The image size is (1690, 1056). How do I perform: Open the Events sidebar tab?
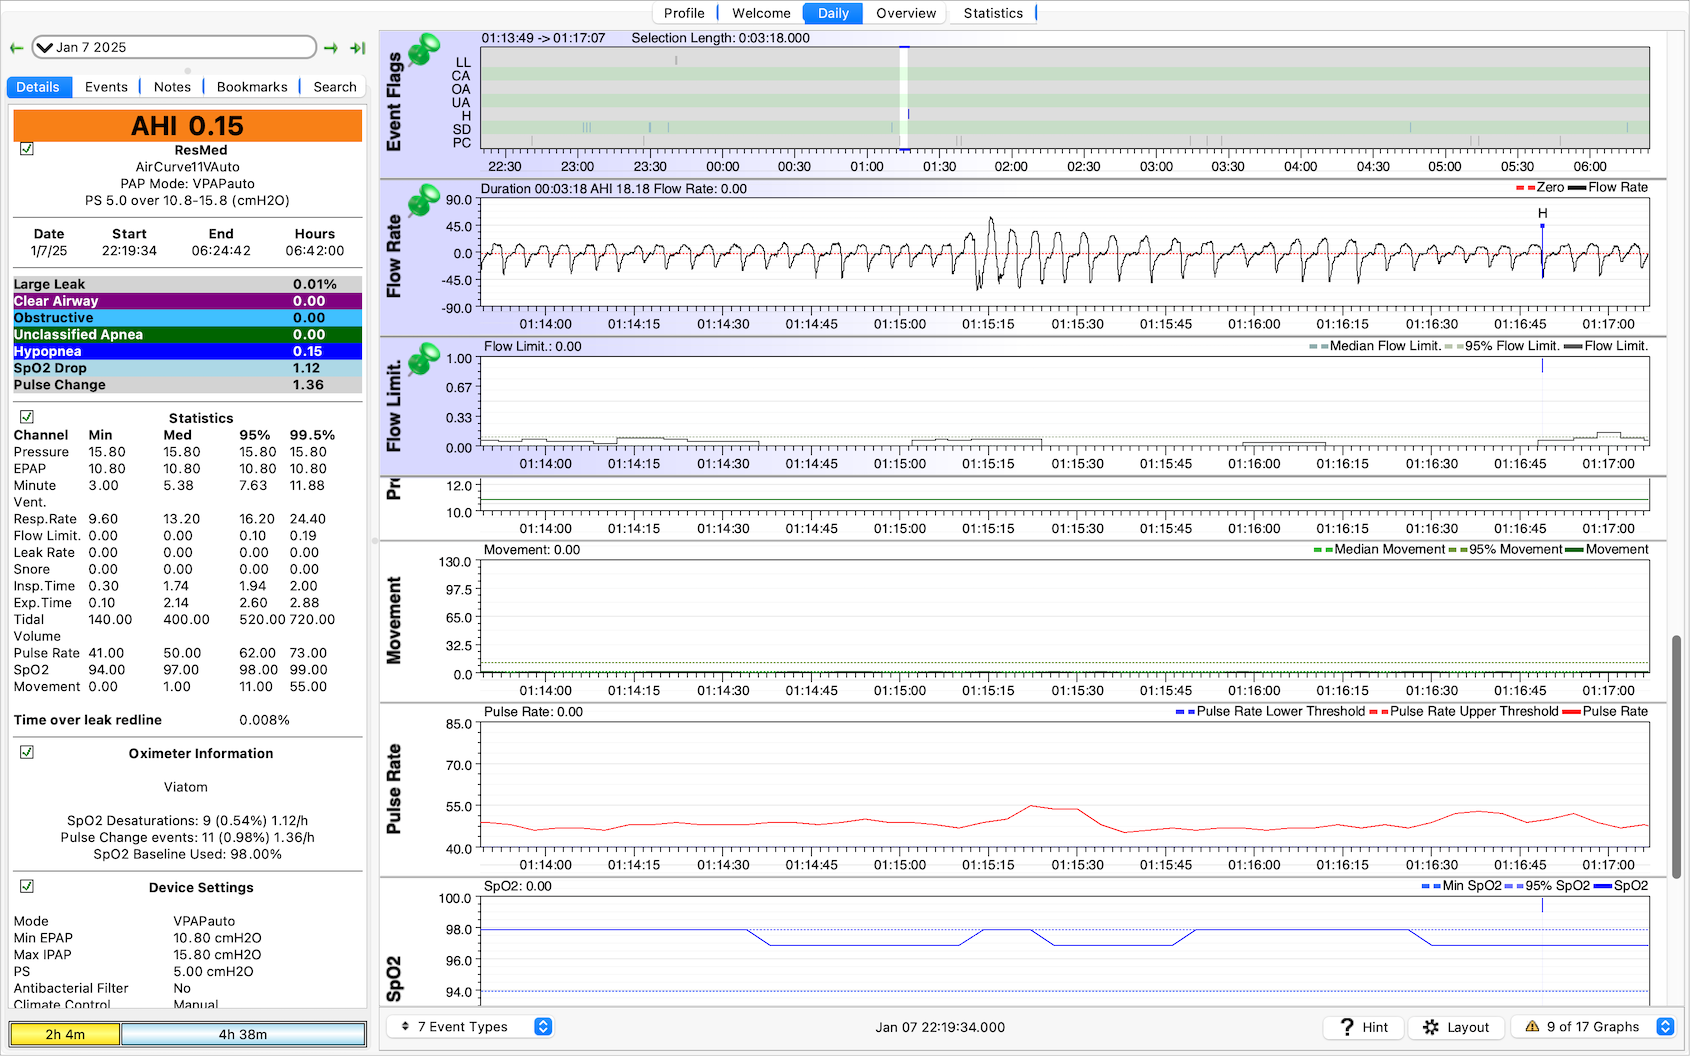(106, 87)
